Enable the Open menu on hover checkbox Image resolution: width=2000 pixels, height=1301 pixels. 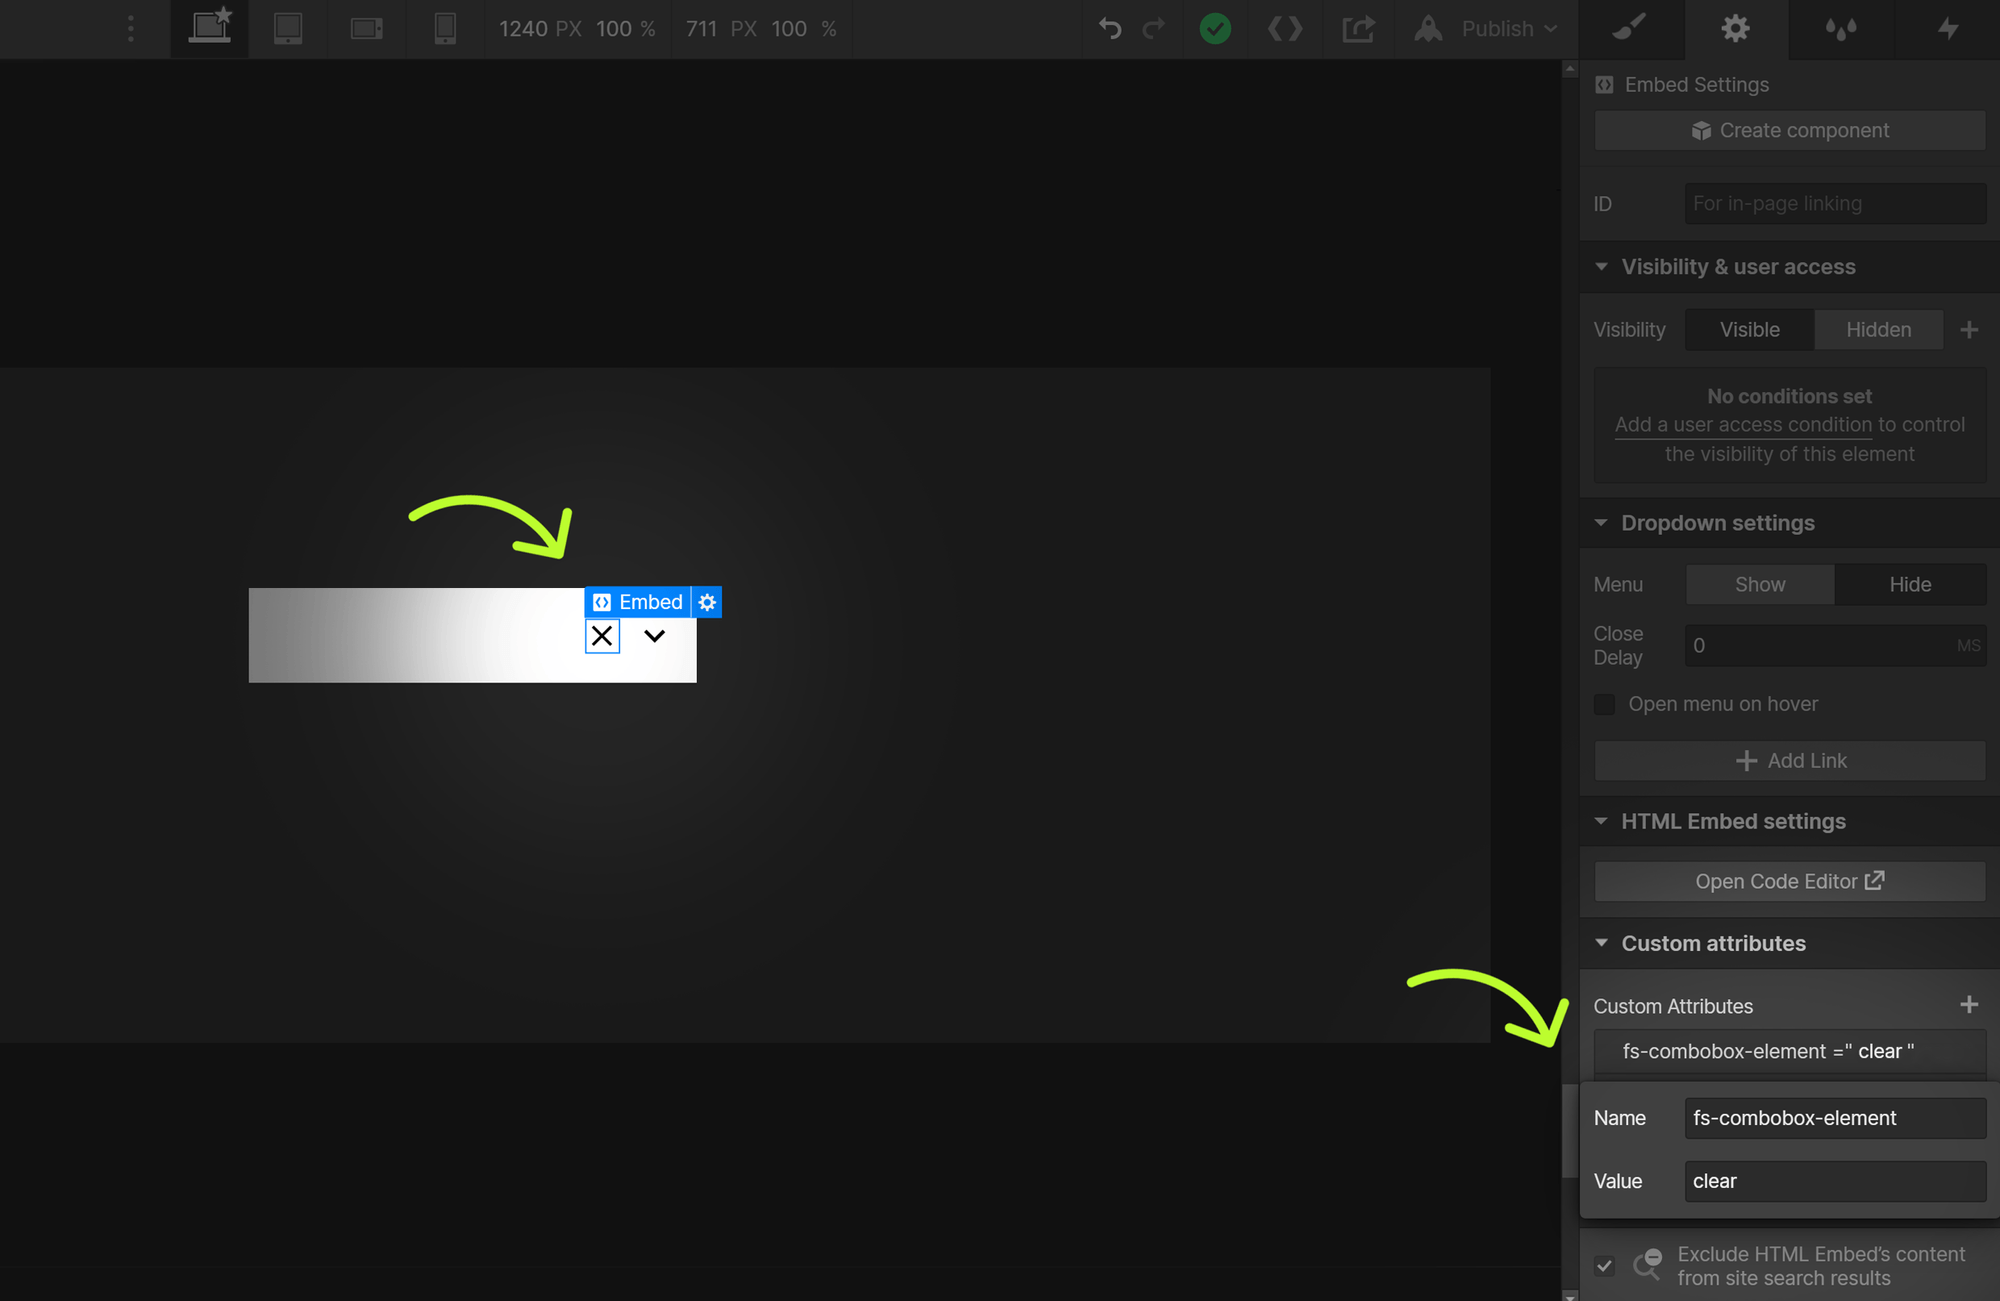point(1604,704)
